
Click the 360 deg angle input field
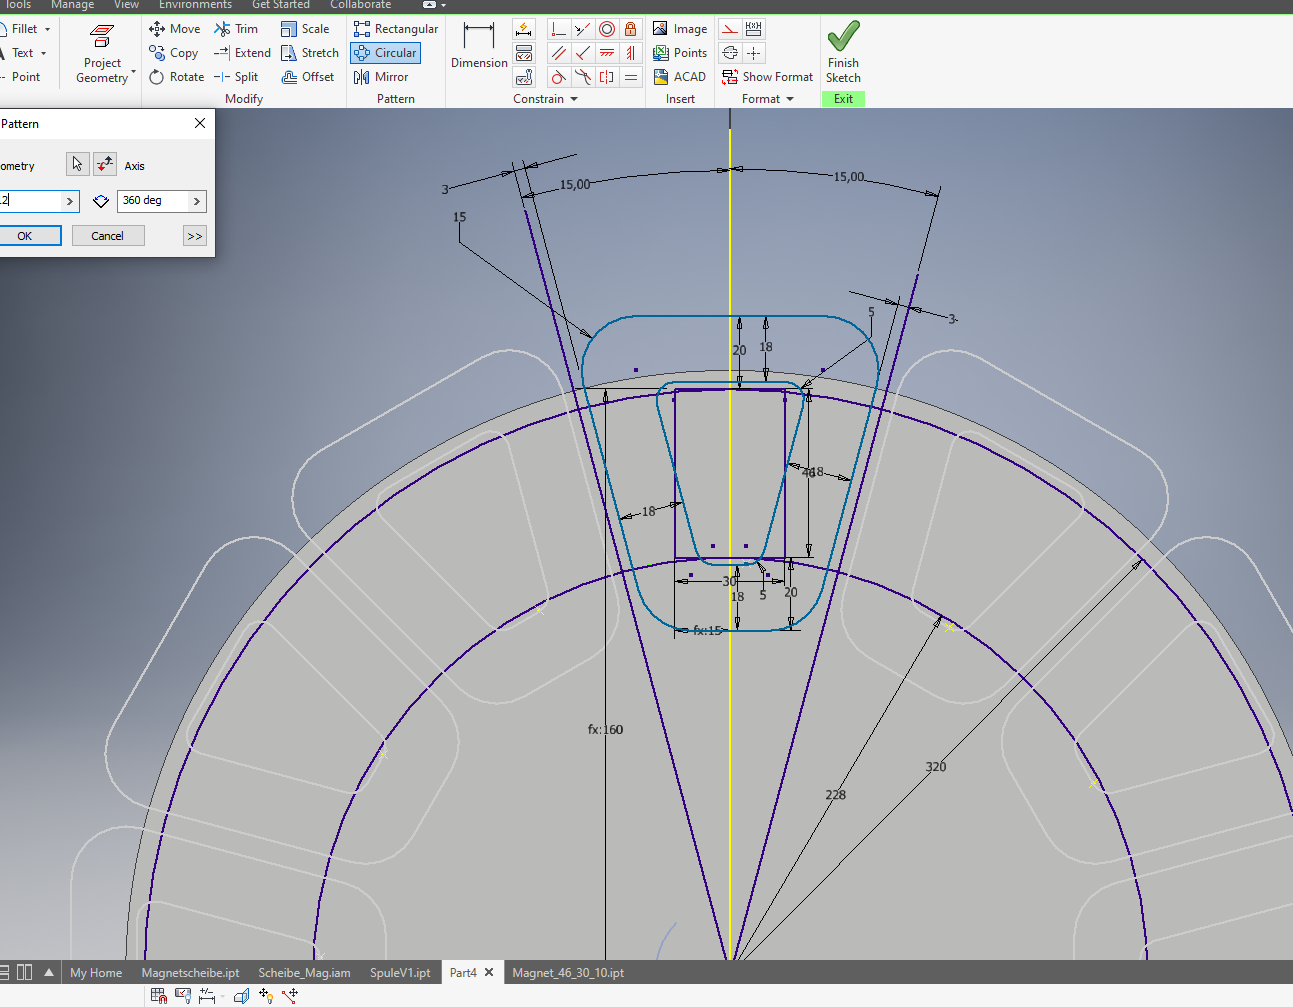click(151, 201)
